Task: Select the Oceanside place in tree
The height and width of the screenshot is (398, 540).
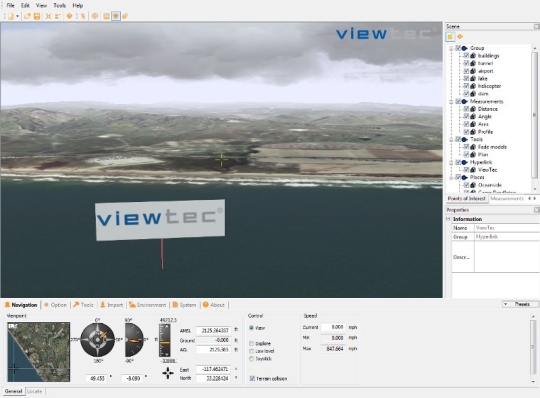Action: (490, 185)
